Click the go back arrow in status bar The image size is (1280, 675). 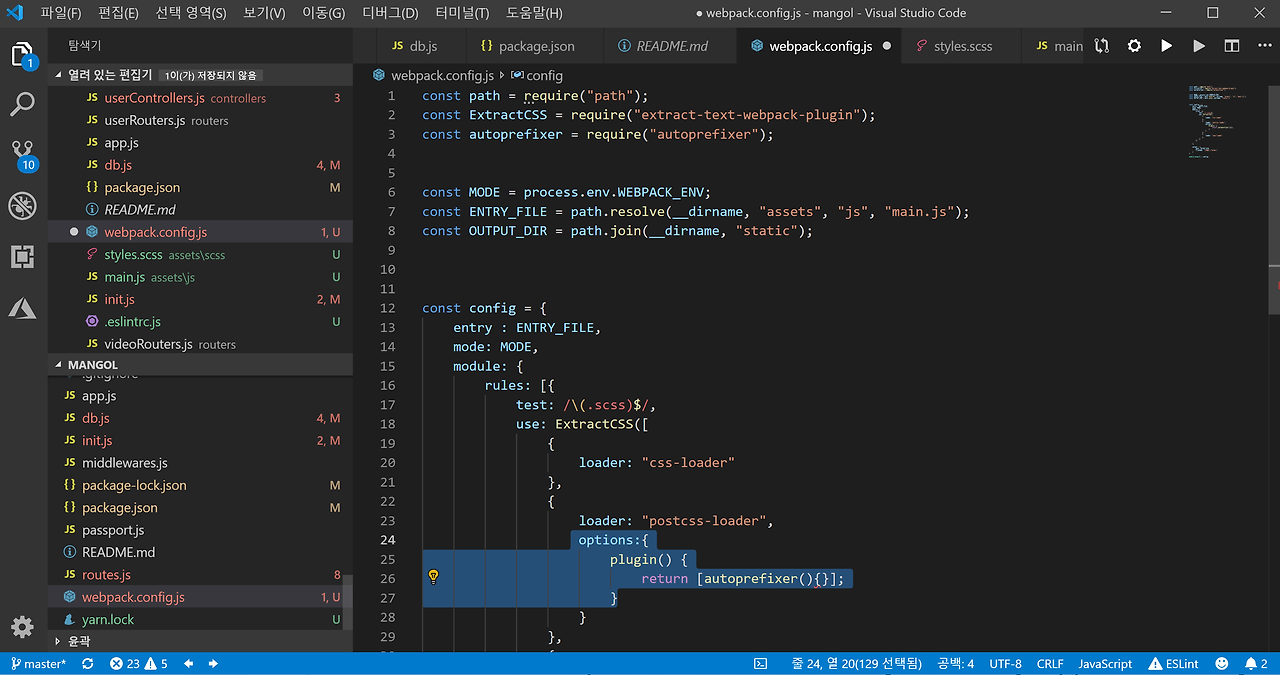tap(188, 664)
